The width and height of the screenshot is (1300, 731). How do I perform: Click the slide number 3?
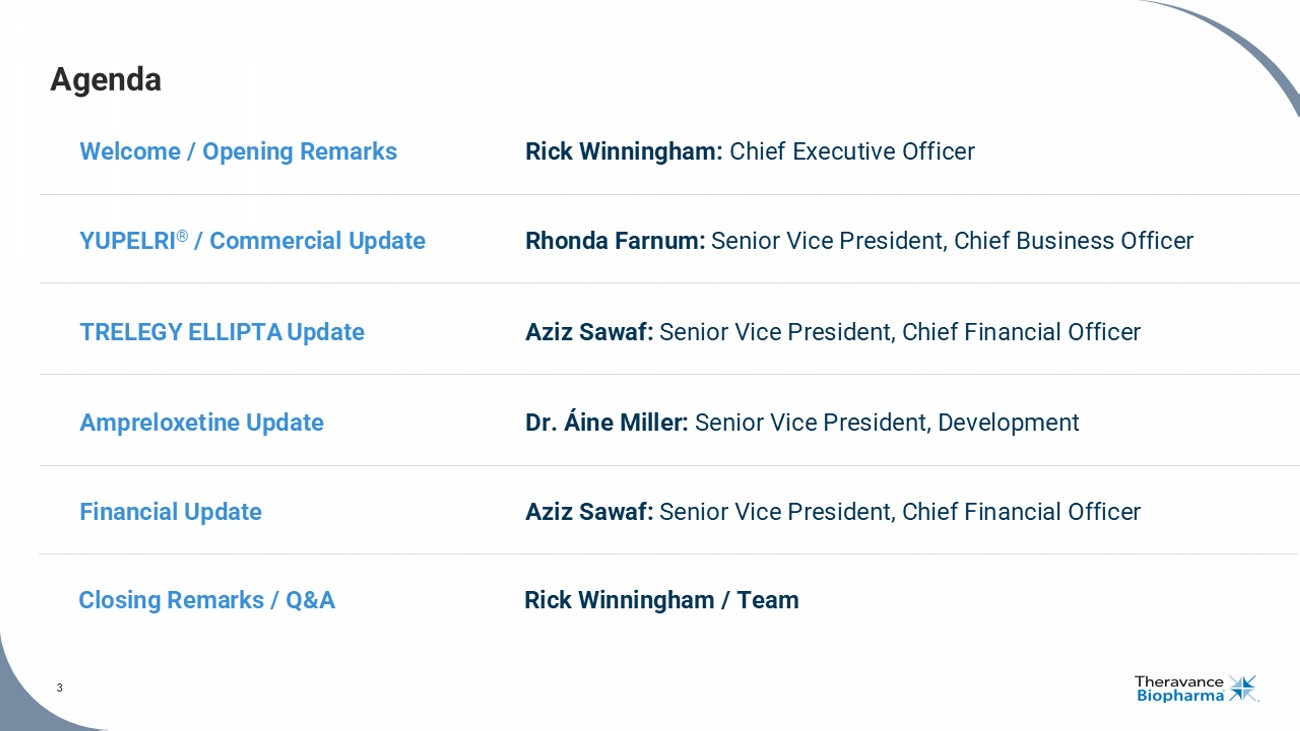(59, 688)
